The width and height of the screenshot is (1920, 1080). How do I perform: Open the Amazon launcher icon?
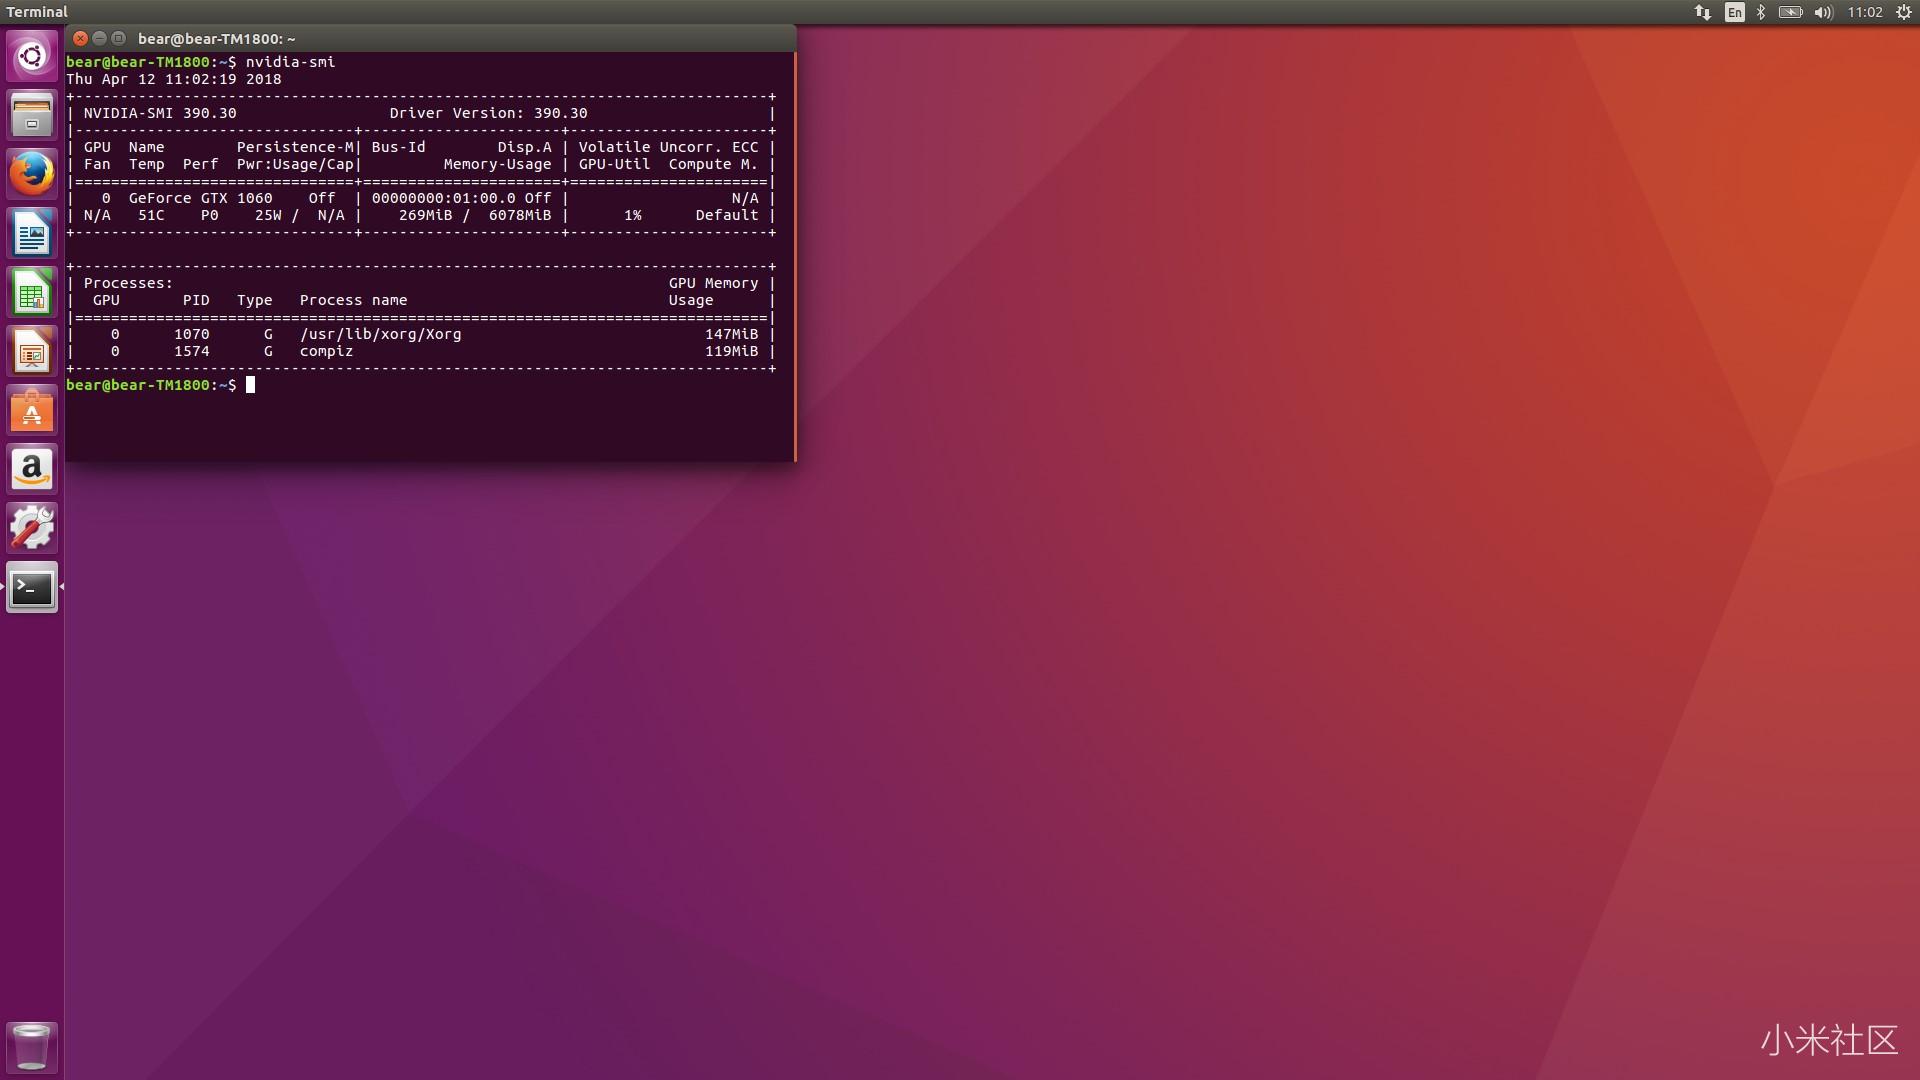32,469
